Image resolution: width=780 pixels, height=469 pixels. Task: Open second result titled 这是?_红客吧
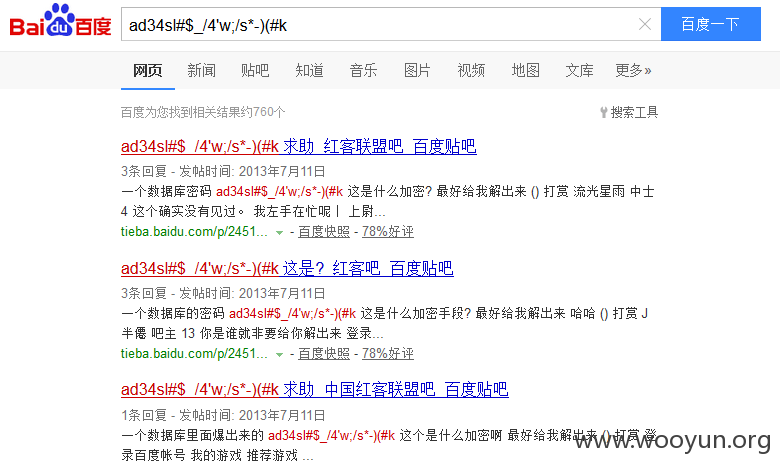point(287,269)
